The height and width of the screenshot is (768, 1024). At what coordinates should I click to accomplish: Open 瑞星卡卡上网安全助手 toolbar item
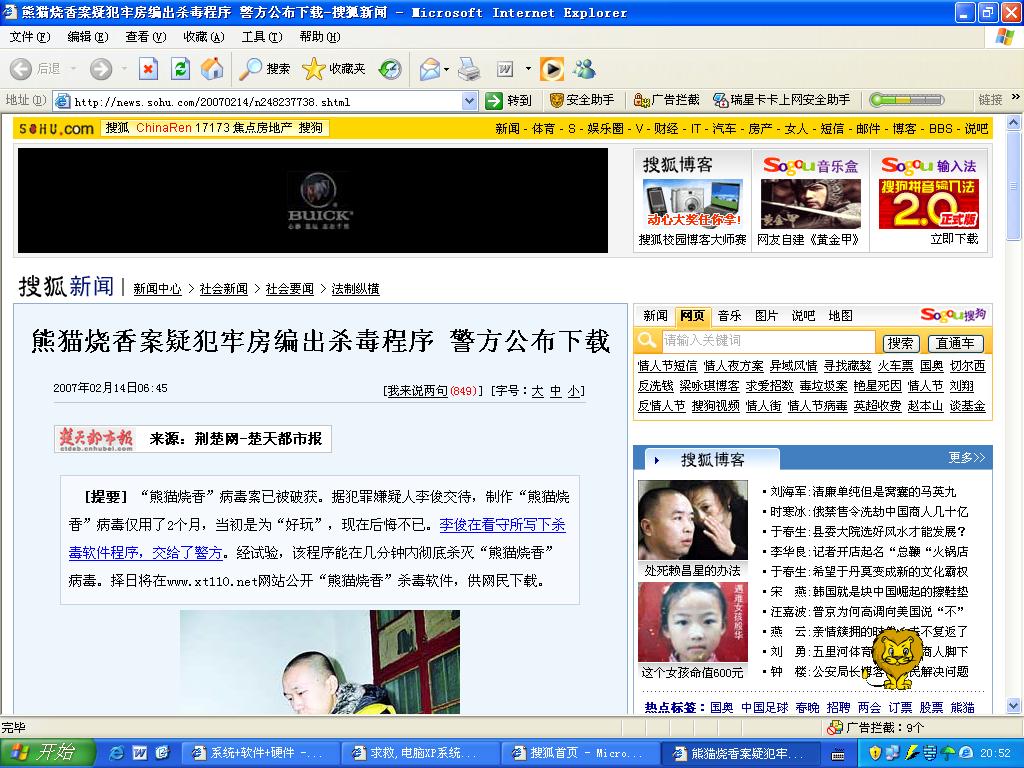(x=782, y=100)
